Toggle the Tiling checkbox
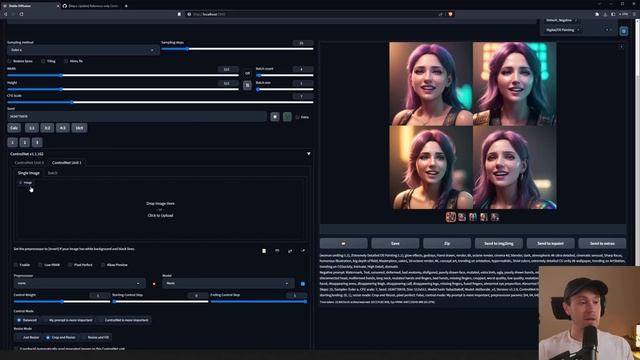The width and height of the screenshot is (640, 360). pyautogui.click(x=43, y=61)
